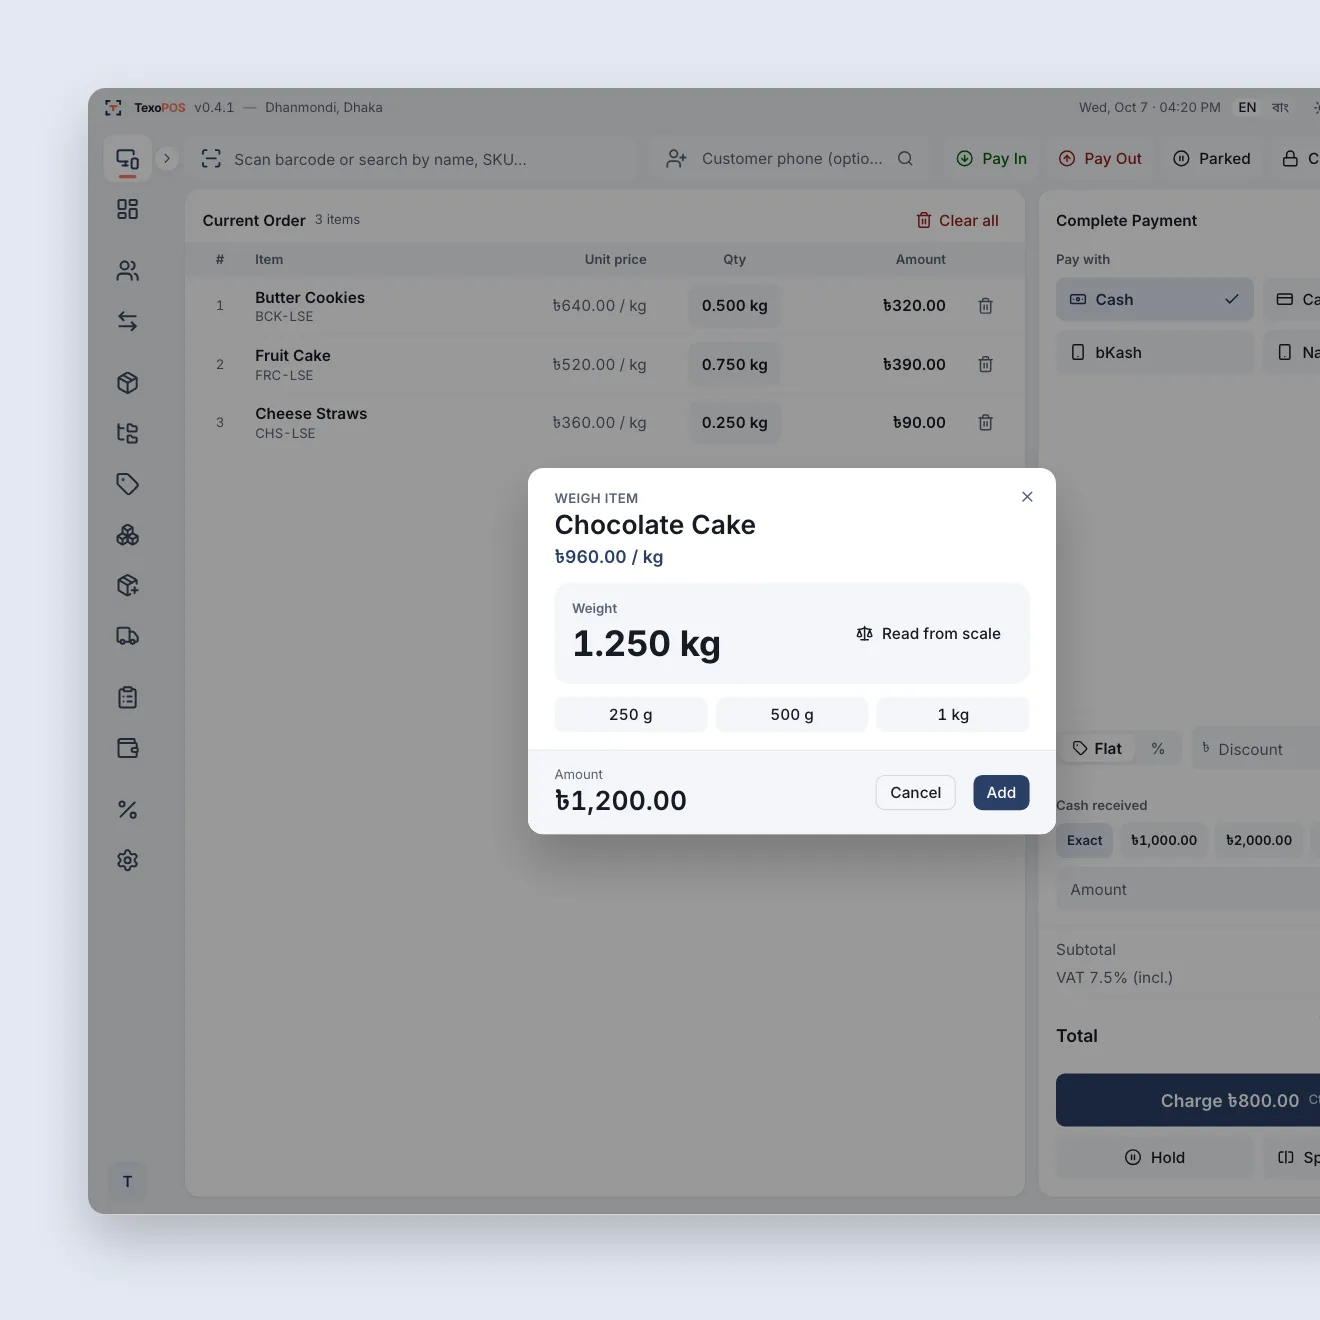This screenshot has width=1320, height=1320.
Task: Expand the sidebar with the chevron
Action: tap(167, 158)
